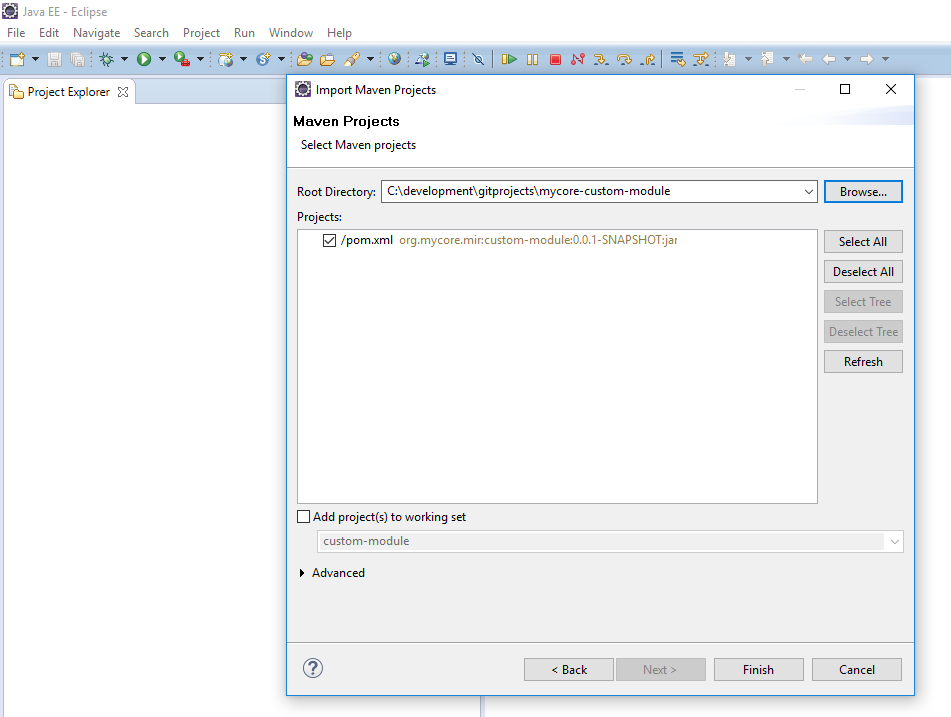This screenshot has width=951, height=717.
Task: Click the Search flashlight icon
Action: pos(352,59)
